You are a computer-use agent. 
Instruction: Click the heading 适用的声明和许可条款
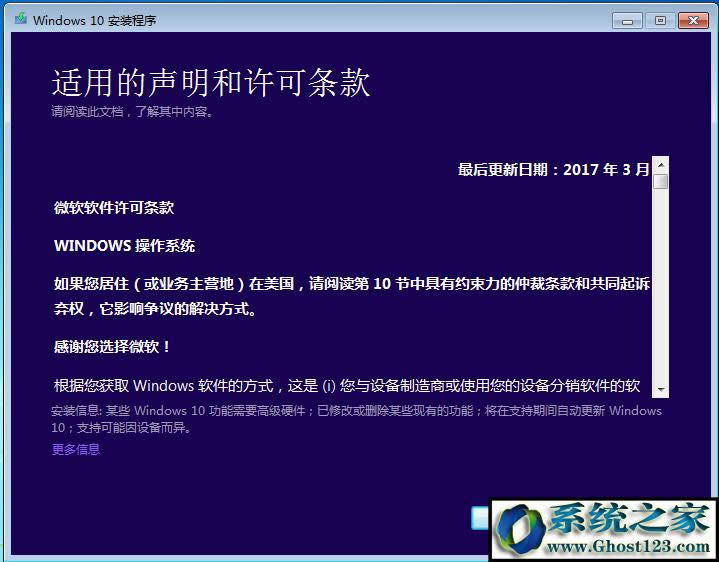[x=211, y=83]
